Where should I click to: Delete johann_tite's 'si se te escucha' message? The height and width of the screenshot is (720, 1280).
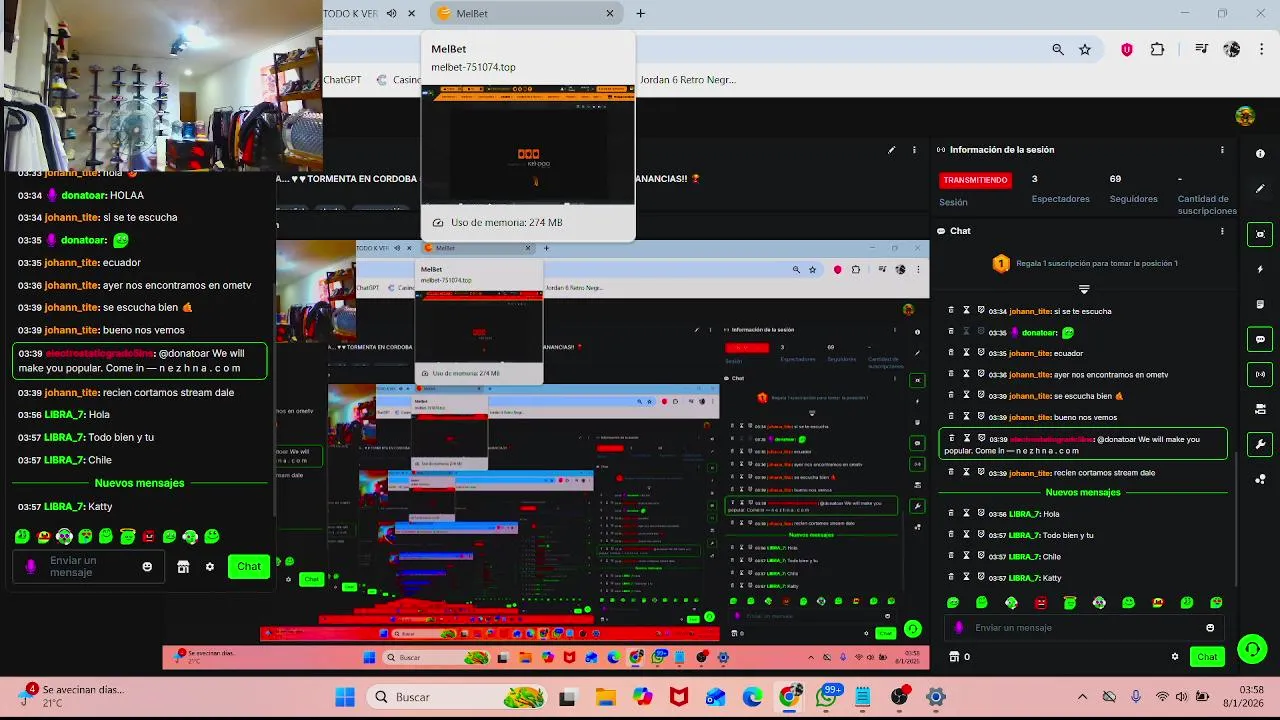951,311
